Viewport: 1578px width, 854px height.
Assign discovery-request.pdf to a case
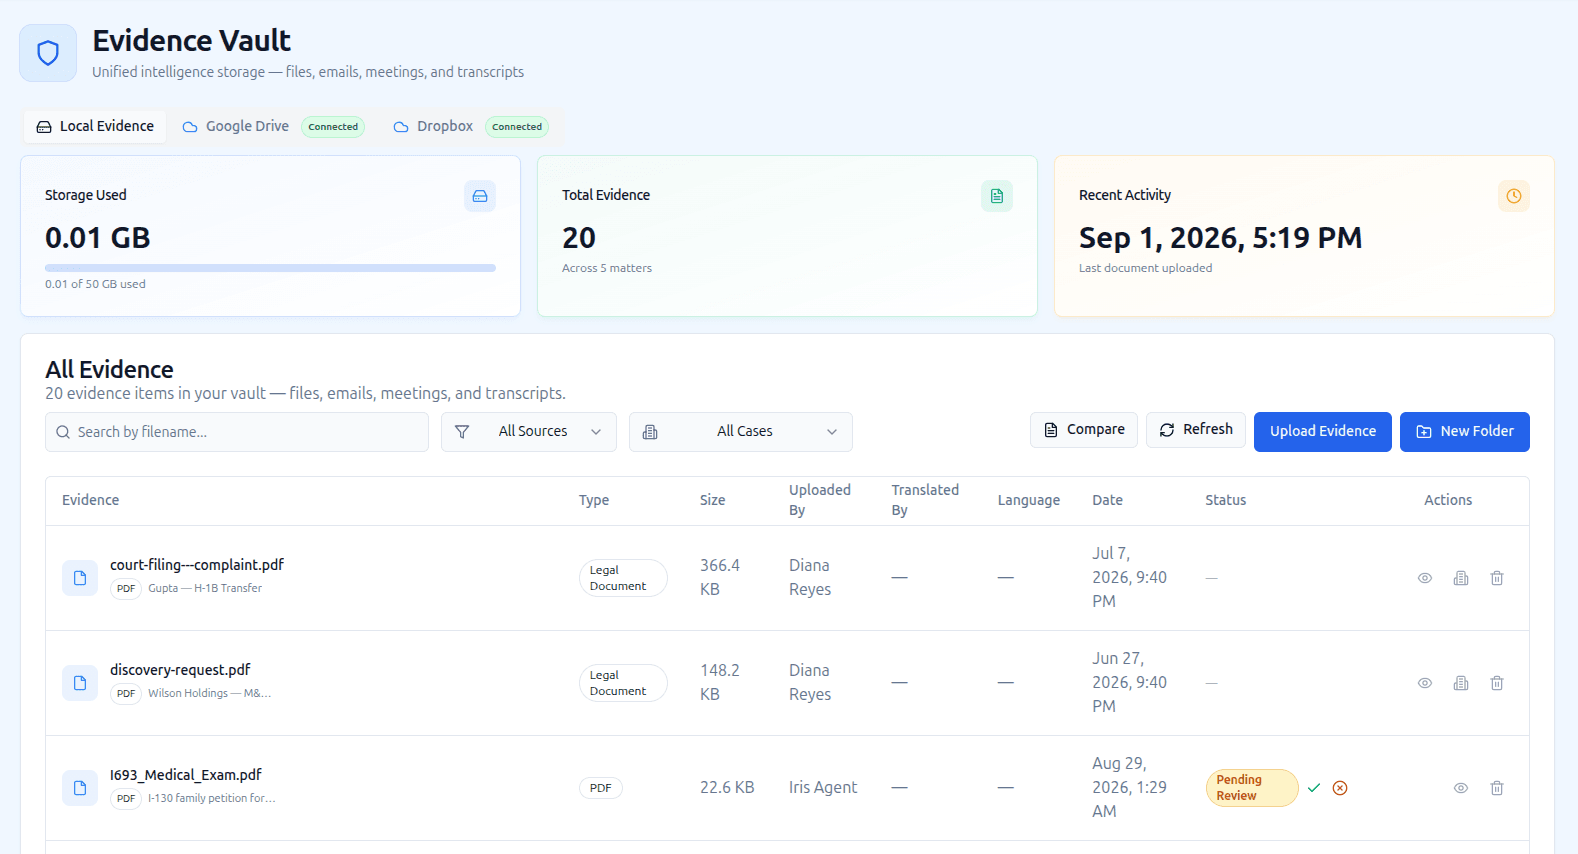pyautogui.click(x=1461, y=683)
